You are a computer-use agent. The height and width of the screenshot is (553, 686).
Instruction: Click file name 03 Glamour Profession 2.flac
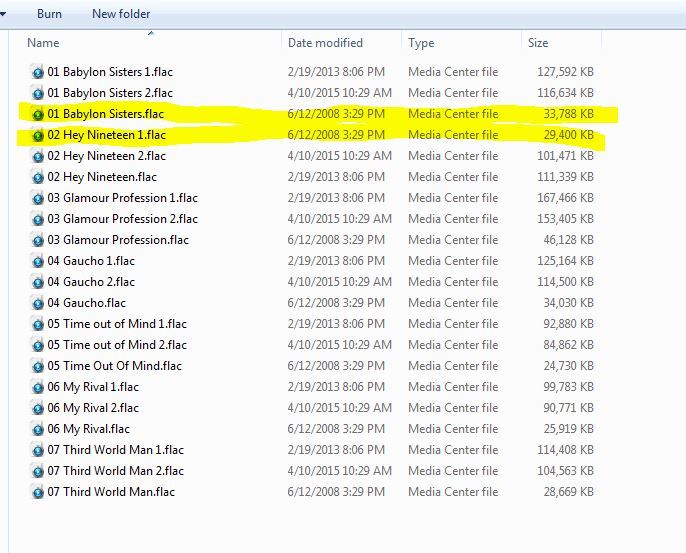pos(122,219)
